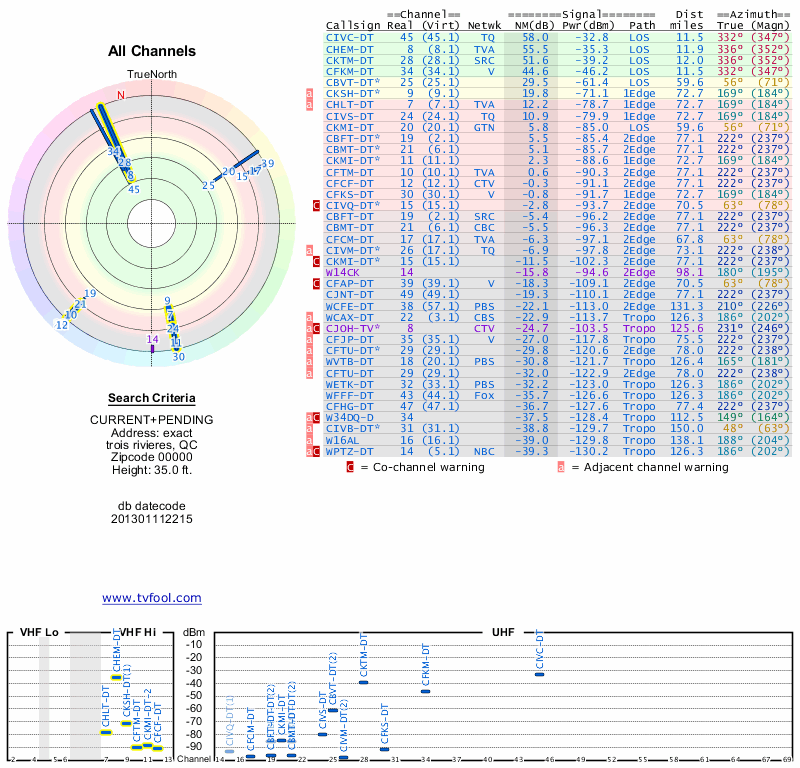Click co-channel warning icon beside CIVQ-DT*
Screen dimensions: 800x768
tap(317, 205)
